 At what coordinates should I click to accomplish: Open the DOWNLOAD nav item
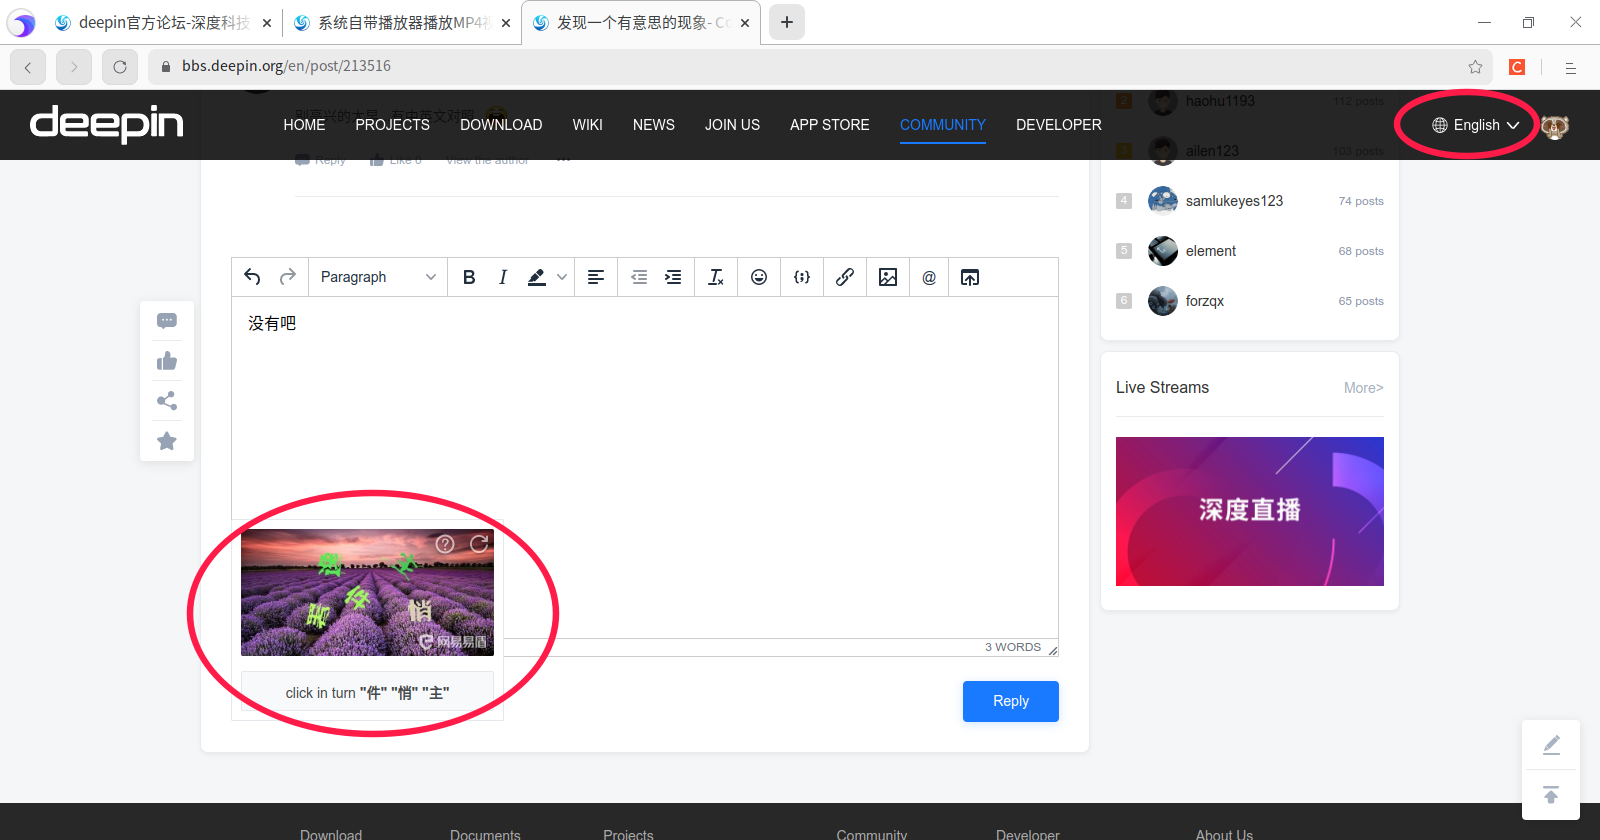(x=501, y=125)
